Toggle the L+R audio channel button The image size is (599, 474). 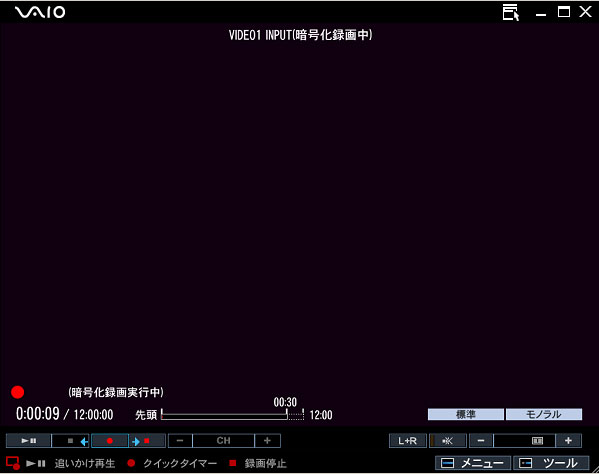pos(408,441)
